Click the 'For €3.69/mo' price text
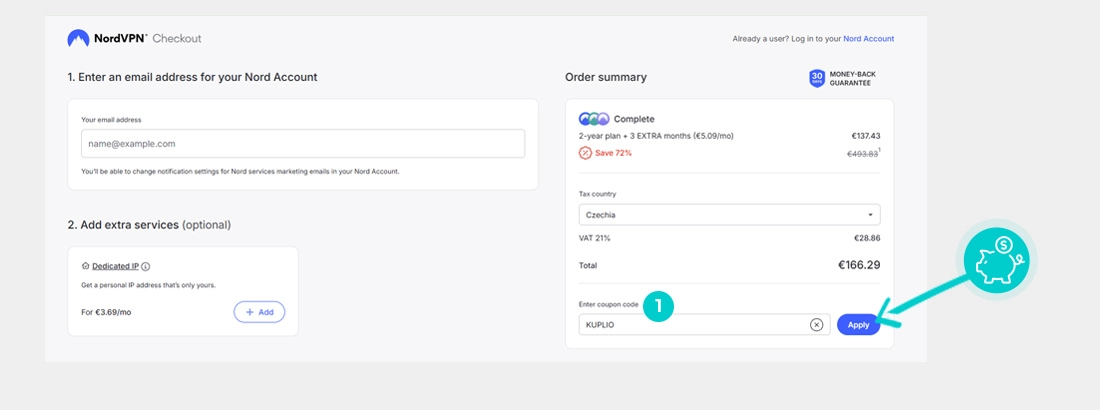 coord(107,312)
